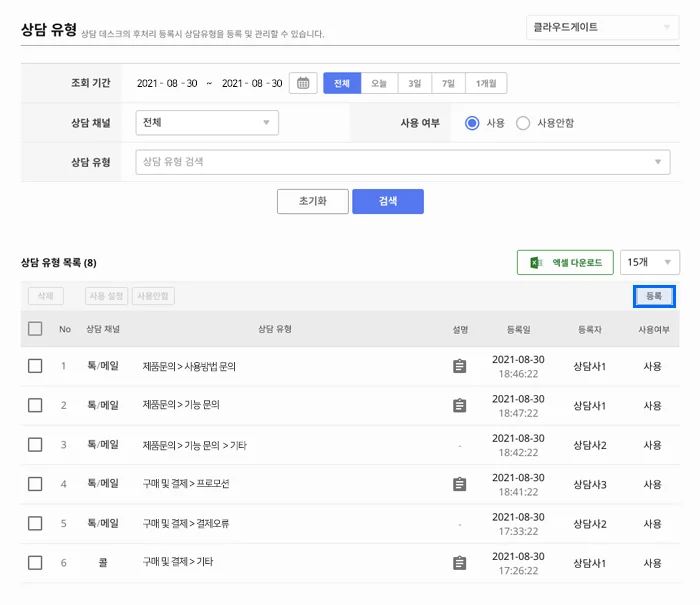Click the 제품문의 > 기능 문의 > 기타 cell
700x605 pixels.
(x=195, y=445)
